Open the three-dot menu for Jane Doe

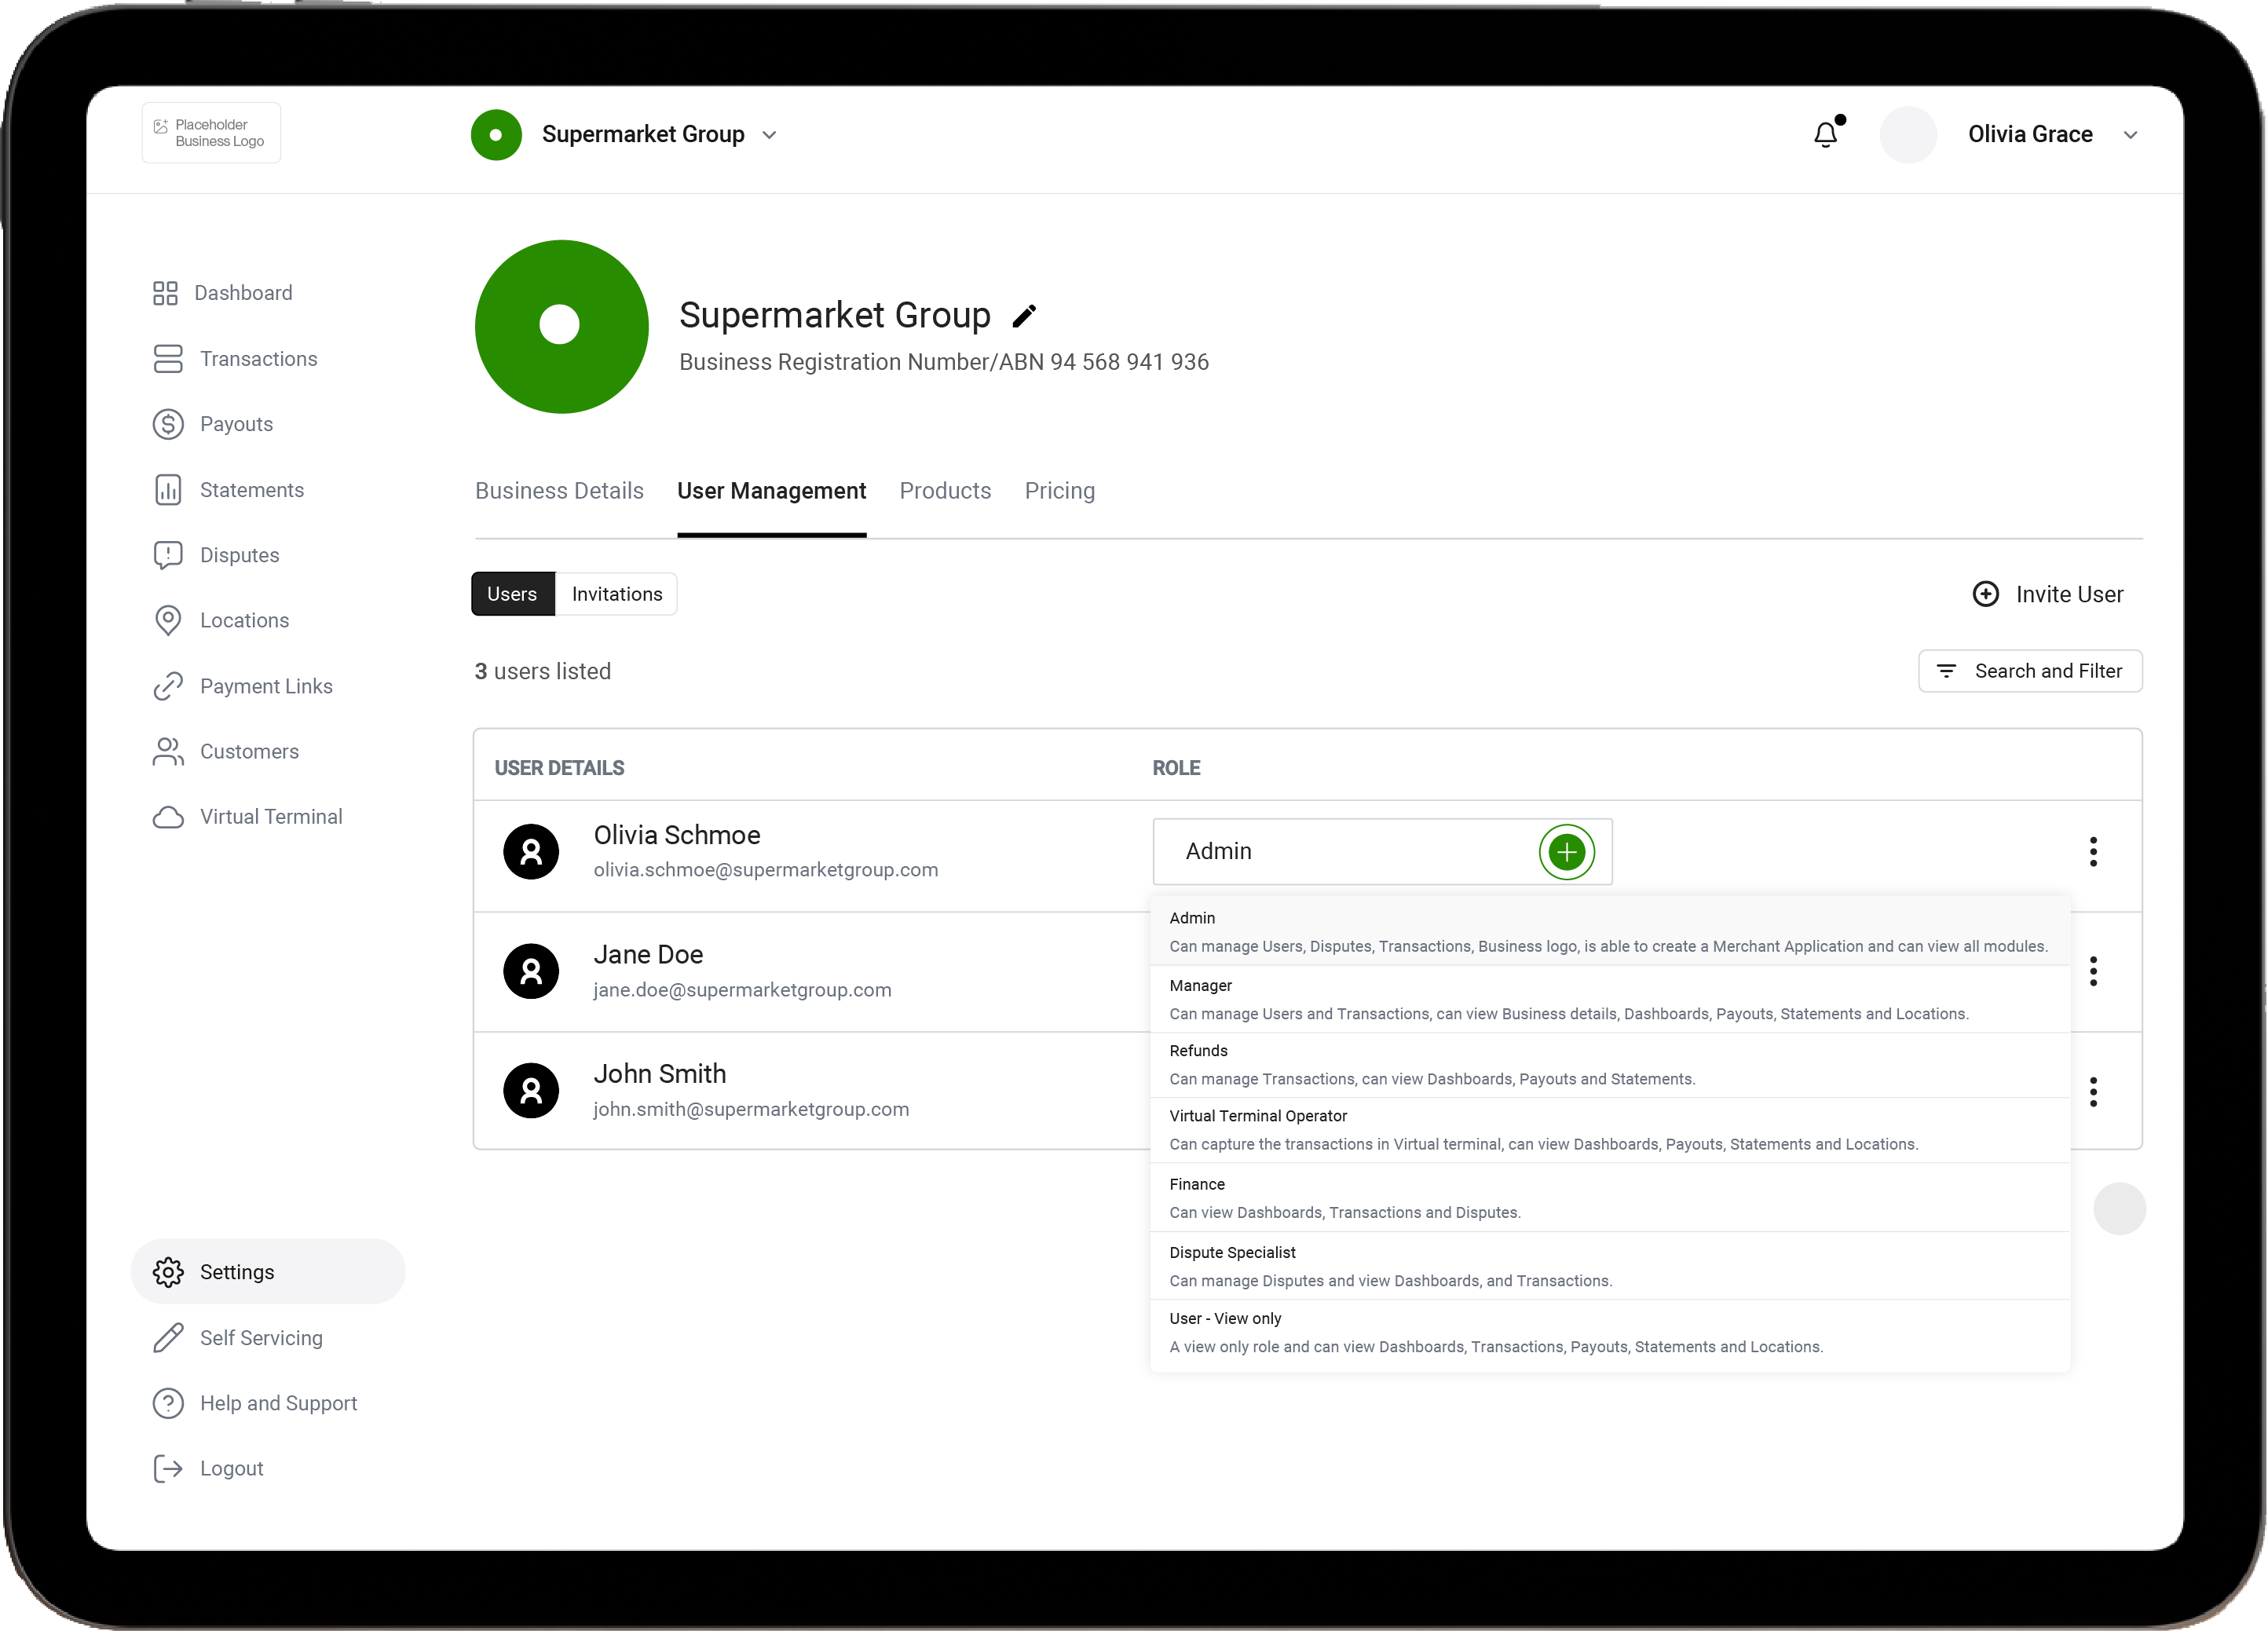click(x=2093, y=971)
